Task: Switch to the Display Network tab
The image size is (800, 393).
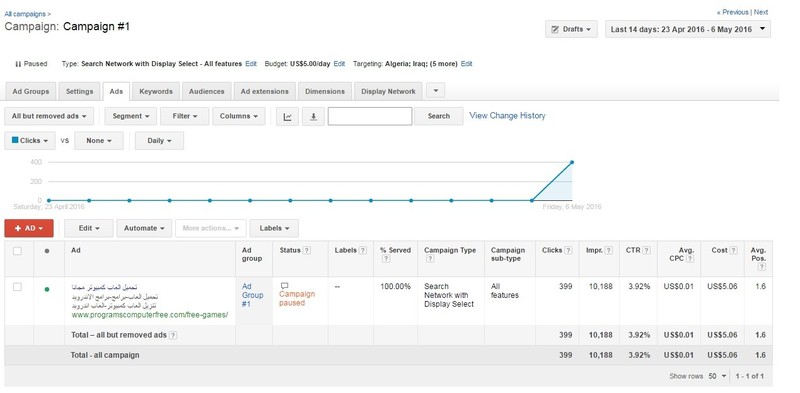Action: (388, 91)
